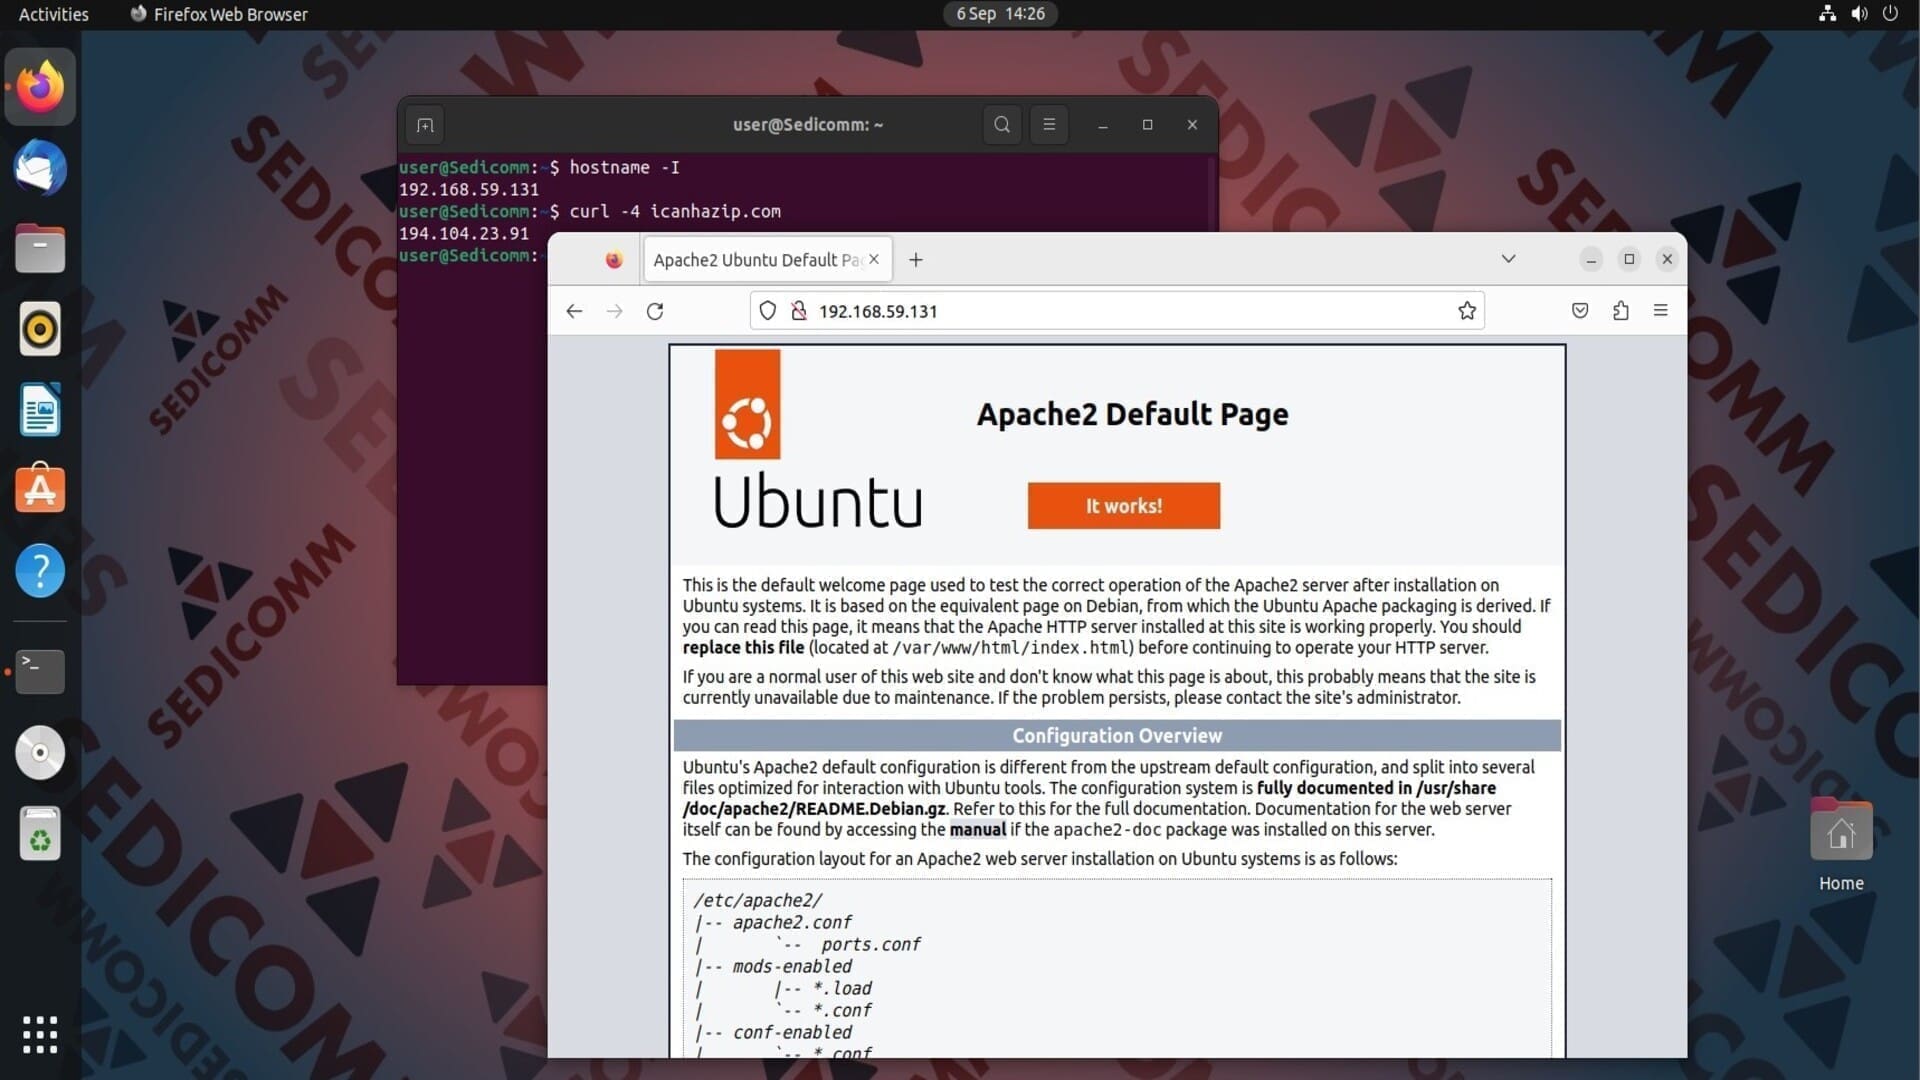The image size is (1920, 1080).
Task: Open the Help icon in the dock
Action: [x=40, y=570]
